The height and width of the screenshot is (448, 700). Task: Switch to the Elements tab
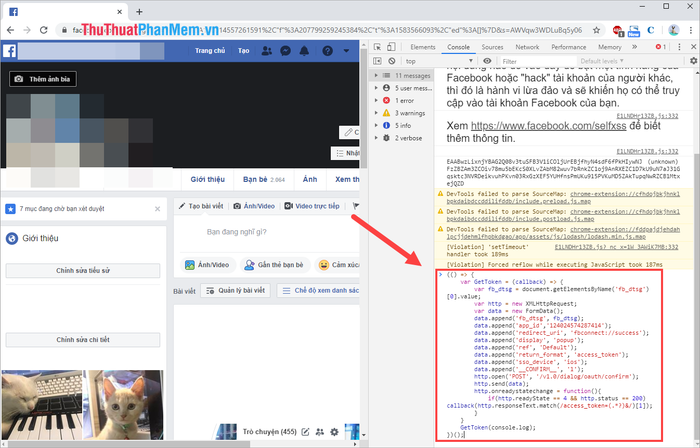[x=422, y=47]
